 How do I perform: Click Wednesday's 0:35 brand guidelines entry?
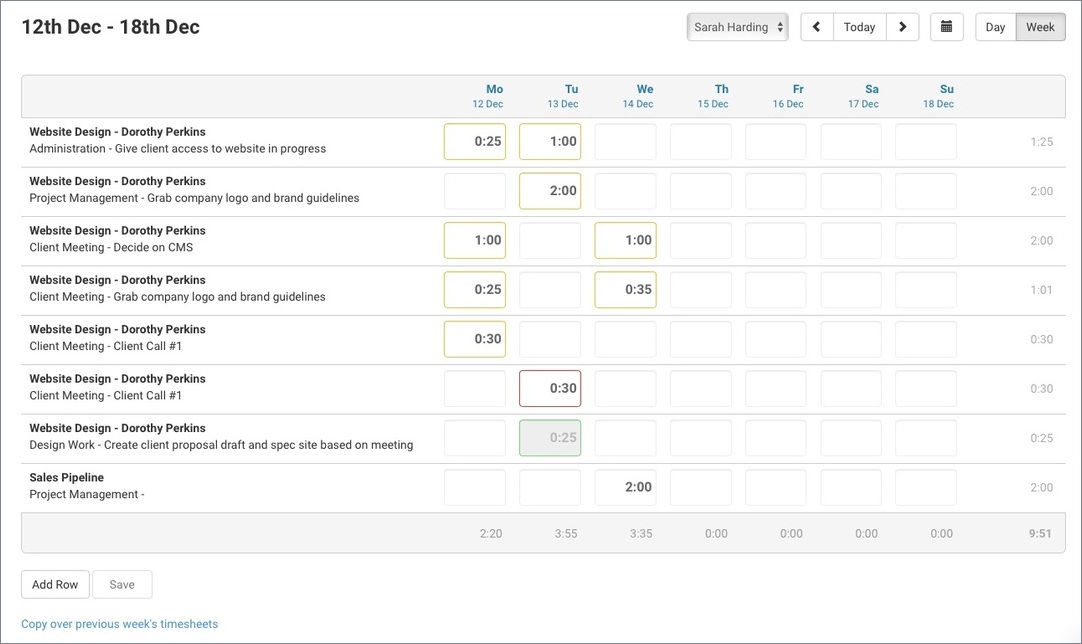[625, 289]
